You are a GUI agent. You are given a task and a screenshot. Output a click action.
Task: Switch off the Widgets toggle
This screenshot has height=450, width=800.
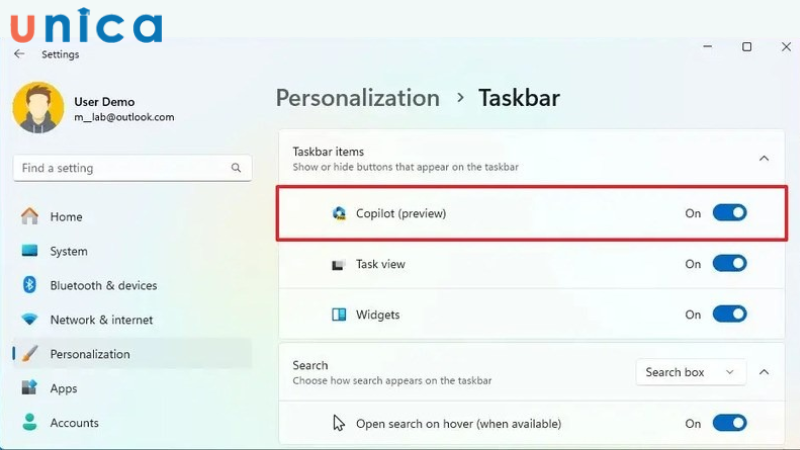(729, 314)
